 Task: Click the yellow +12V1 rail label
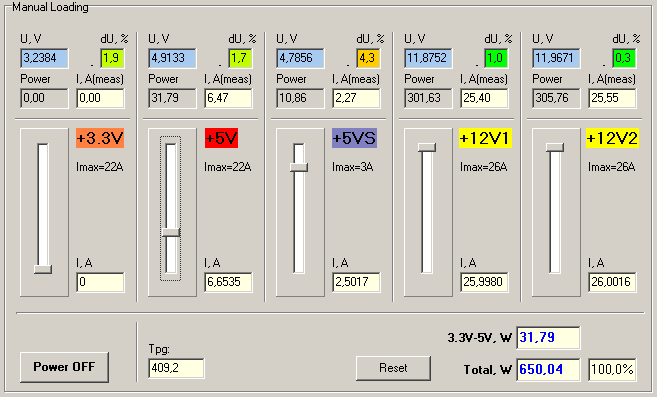tap(485, 138)
